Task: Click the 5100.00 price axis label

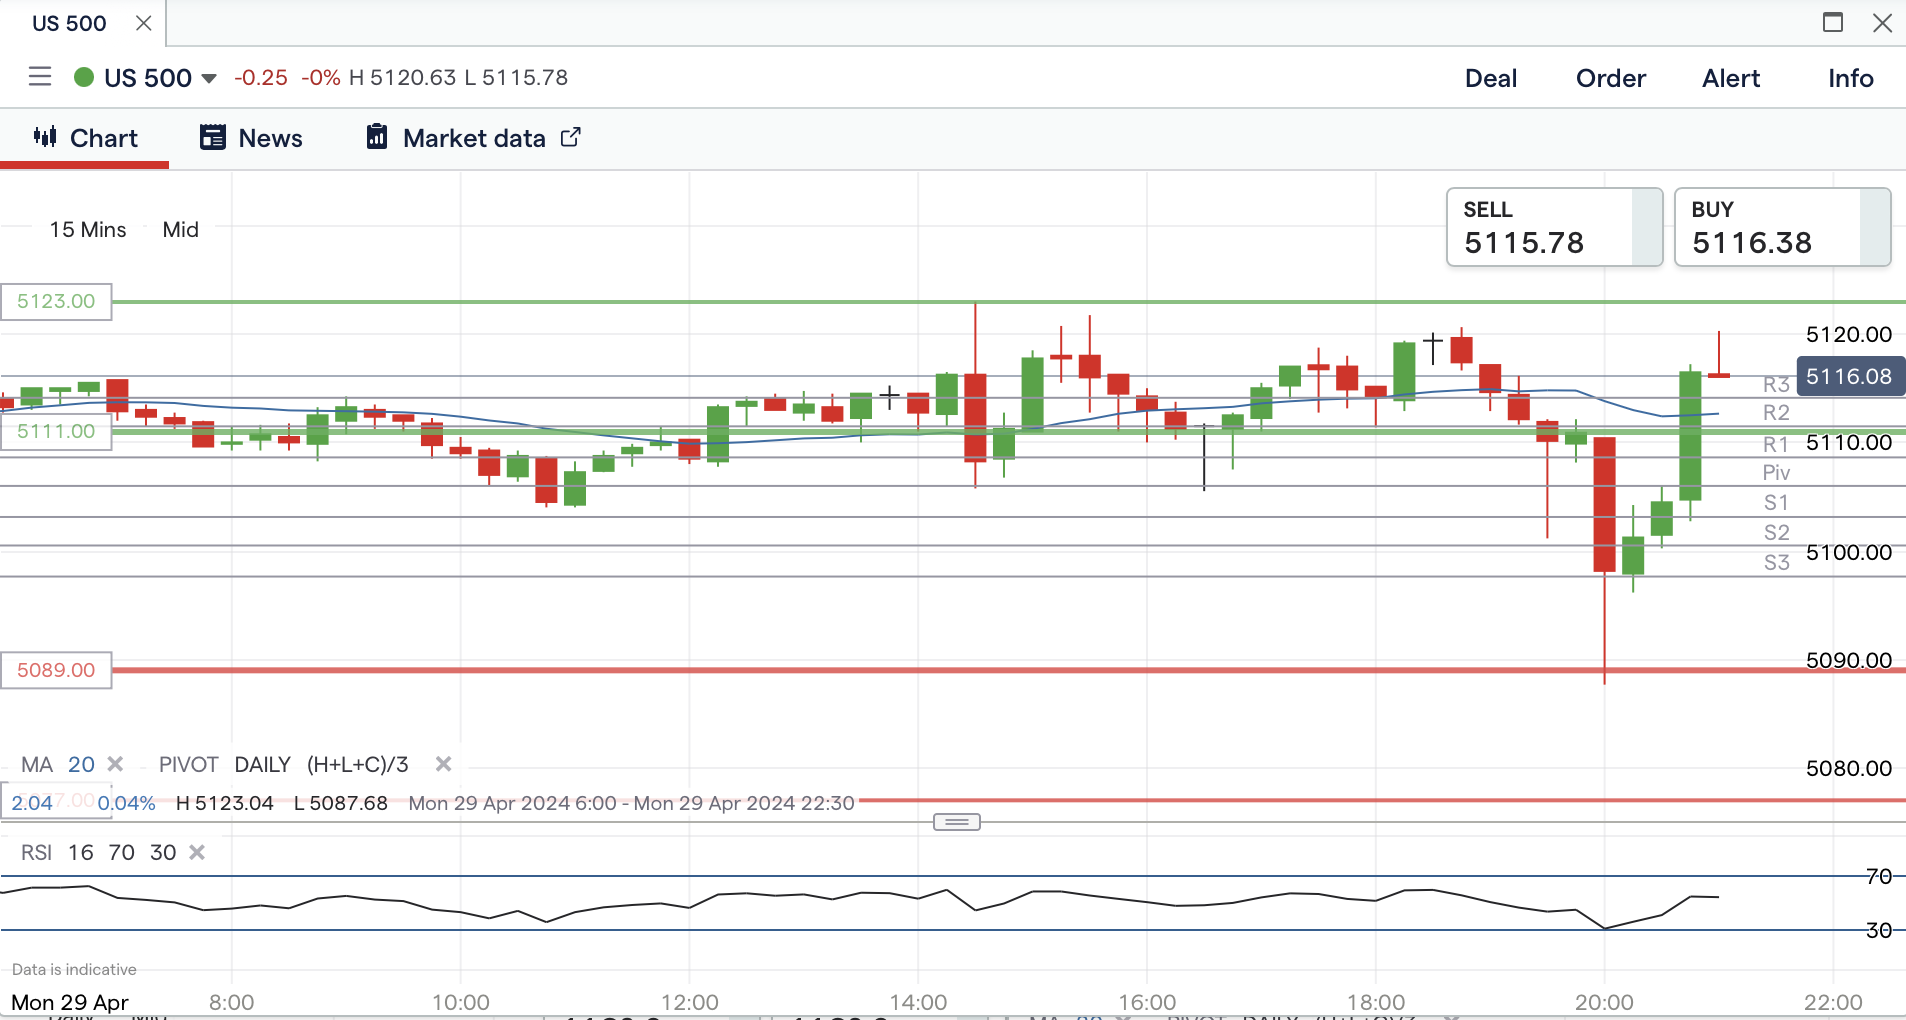Action: (x=1849, y=552)
